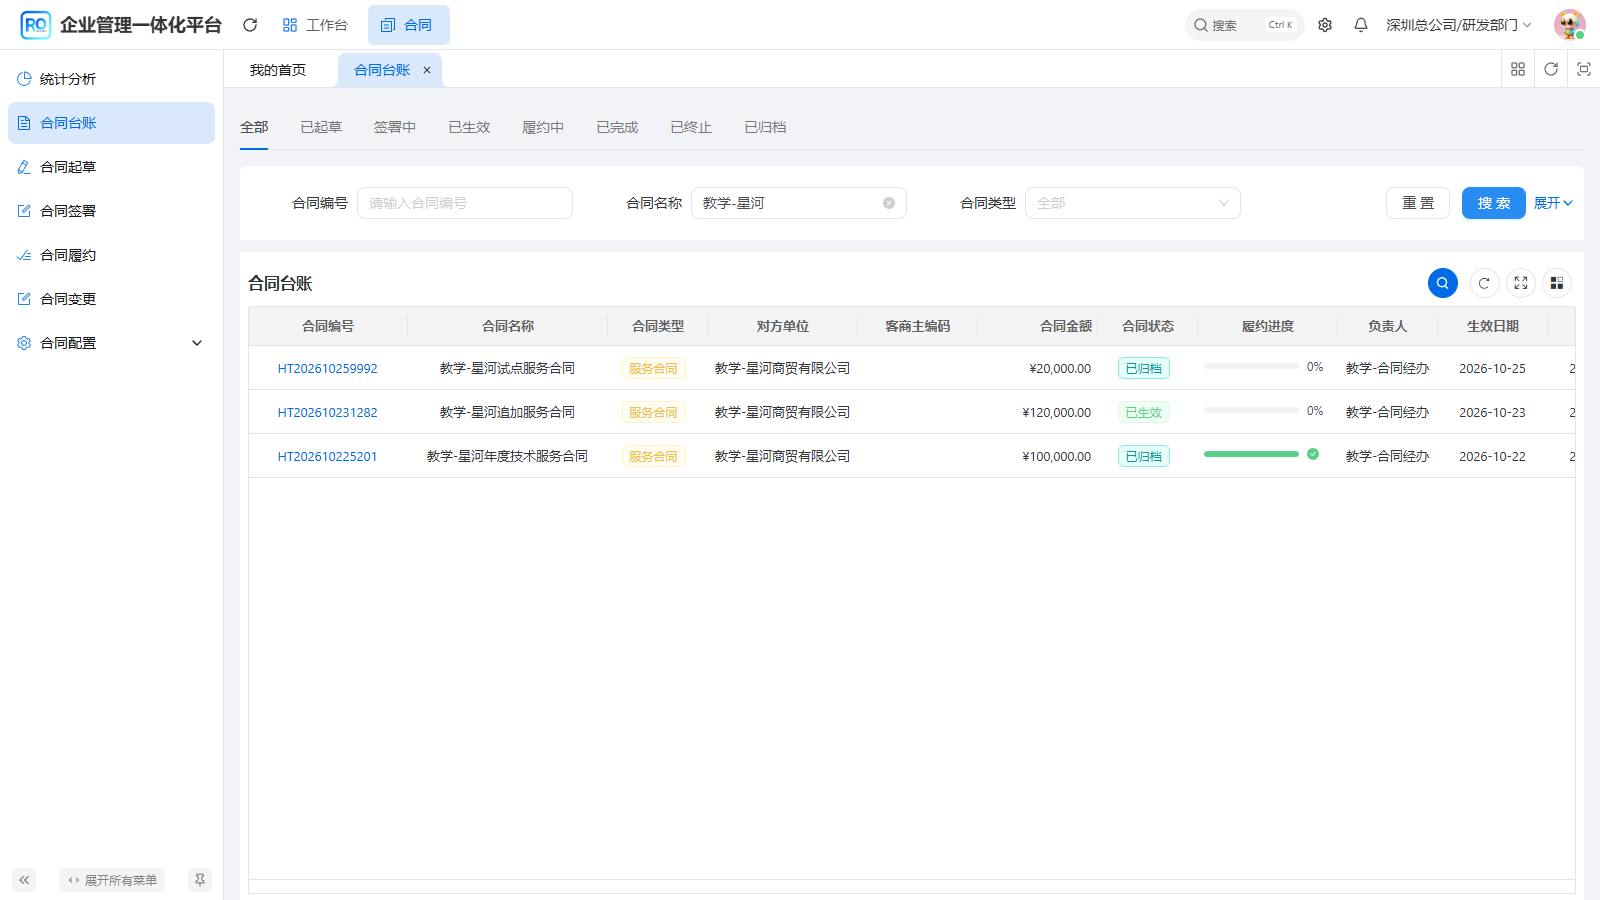Toggle fullscreen content icon in tab bar
Image resolution: width=1600 pixels, height=900 pixels.
[x=1584, y=69]
